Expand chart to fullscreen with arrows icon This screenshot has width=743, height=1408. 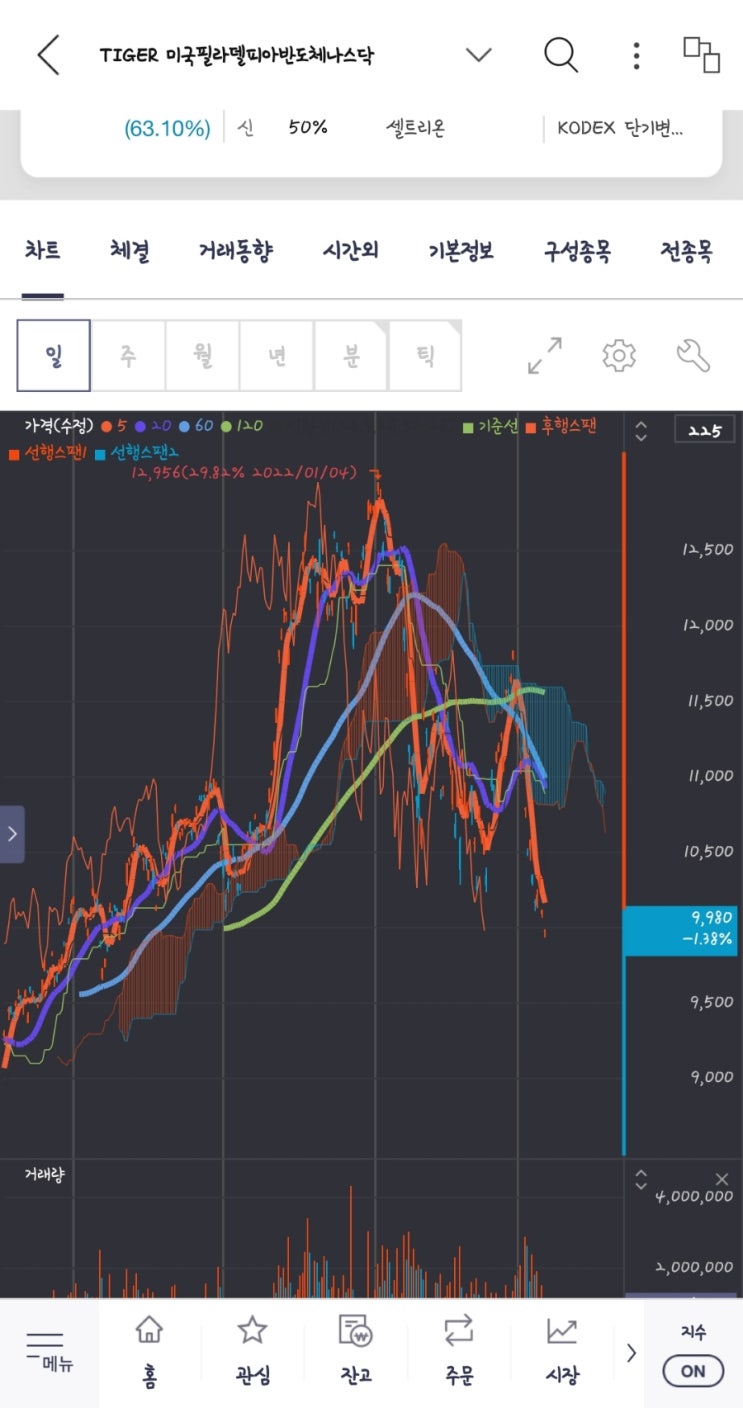(545, 356)
